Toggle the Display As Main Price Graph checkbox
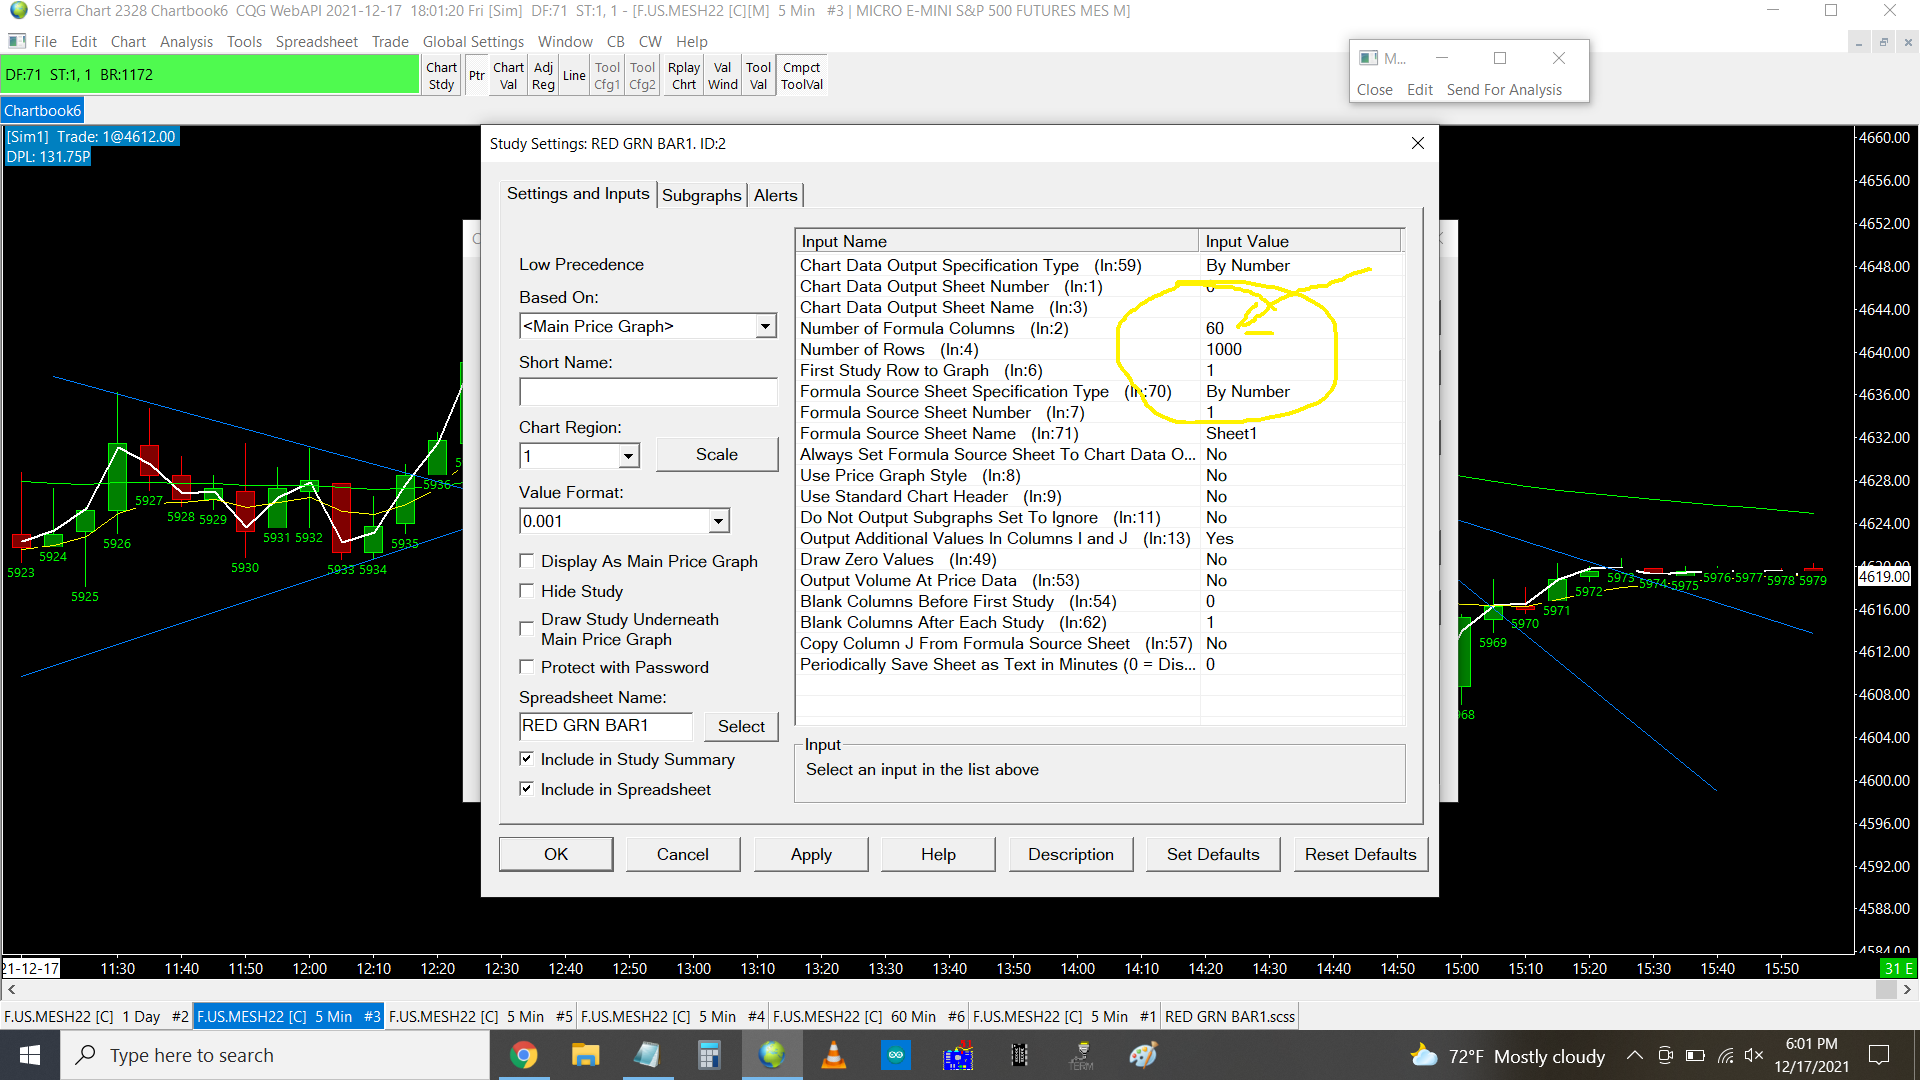Image resolution: width=1920 pixels, height=1080 pixels. [527, 561]
